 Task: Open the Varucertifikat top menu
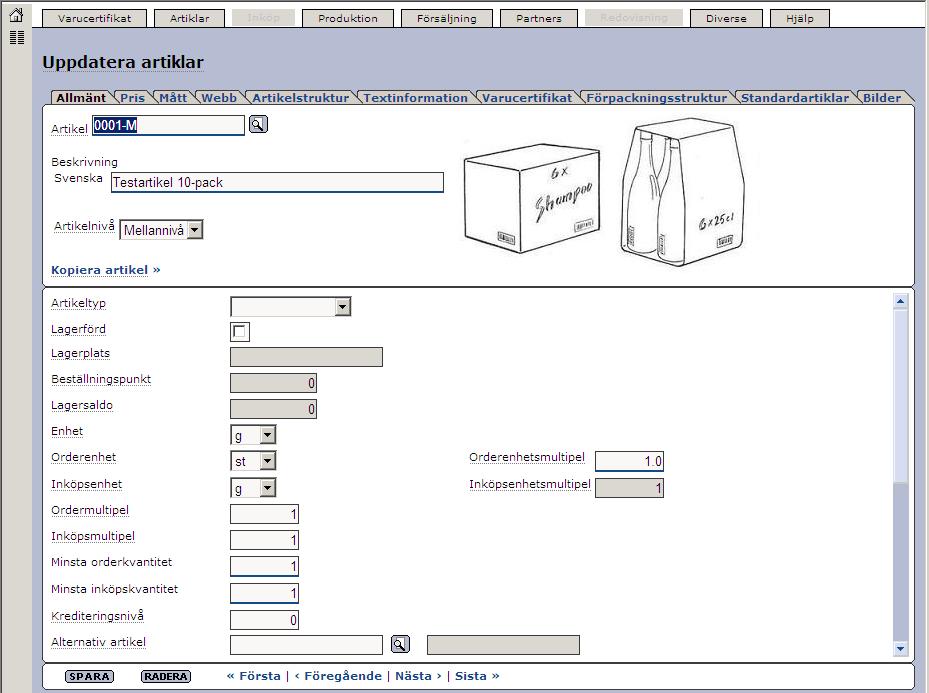[x=95, y=18]
